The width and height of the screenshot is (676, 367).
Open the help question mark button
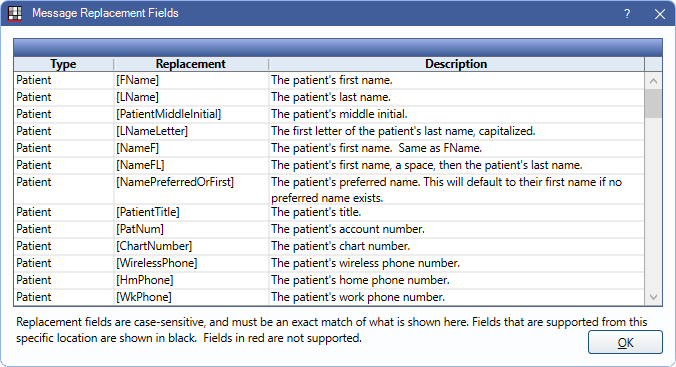click(x=627, y=13)
